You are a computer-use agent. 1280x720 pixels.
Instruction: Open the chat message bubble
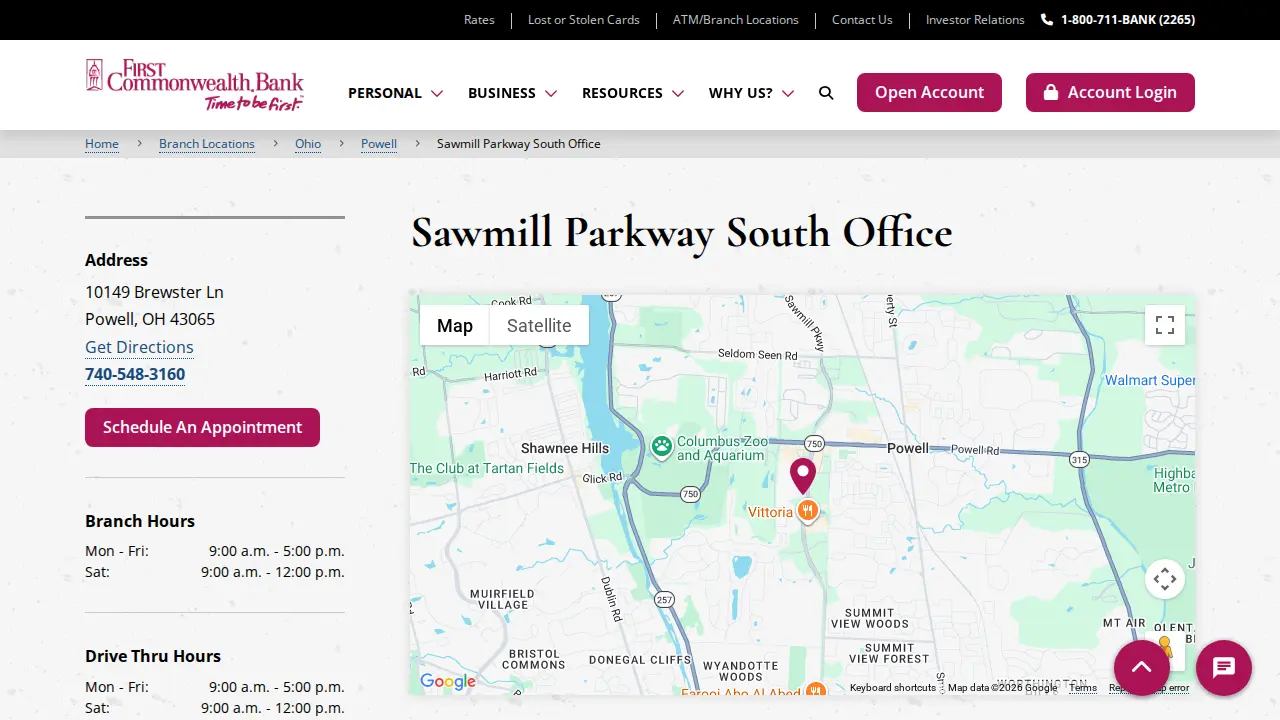1224,668
